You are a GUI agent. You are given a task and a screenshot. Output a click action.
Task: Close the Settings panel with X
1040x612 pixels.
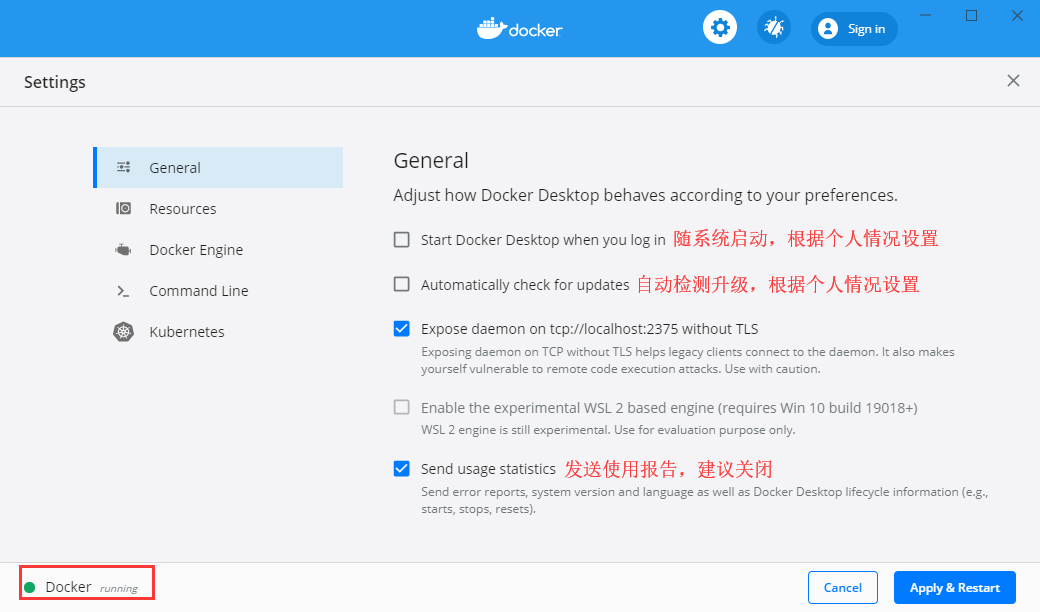click(x=1013, y=81)
